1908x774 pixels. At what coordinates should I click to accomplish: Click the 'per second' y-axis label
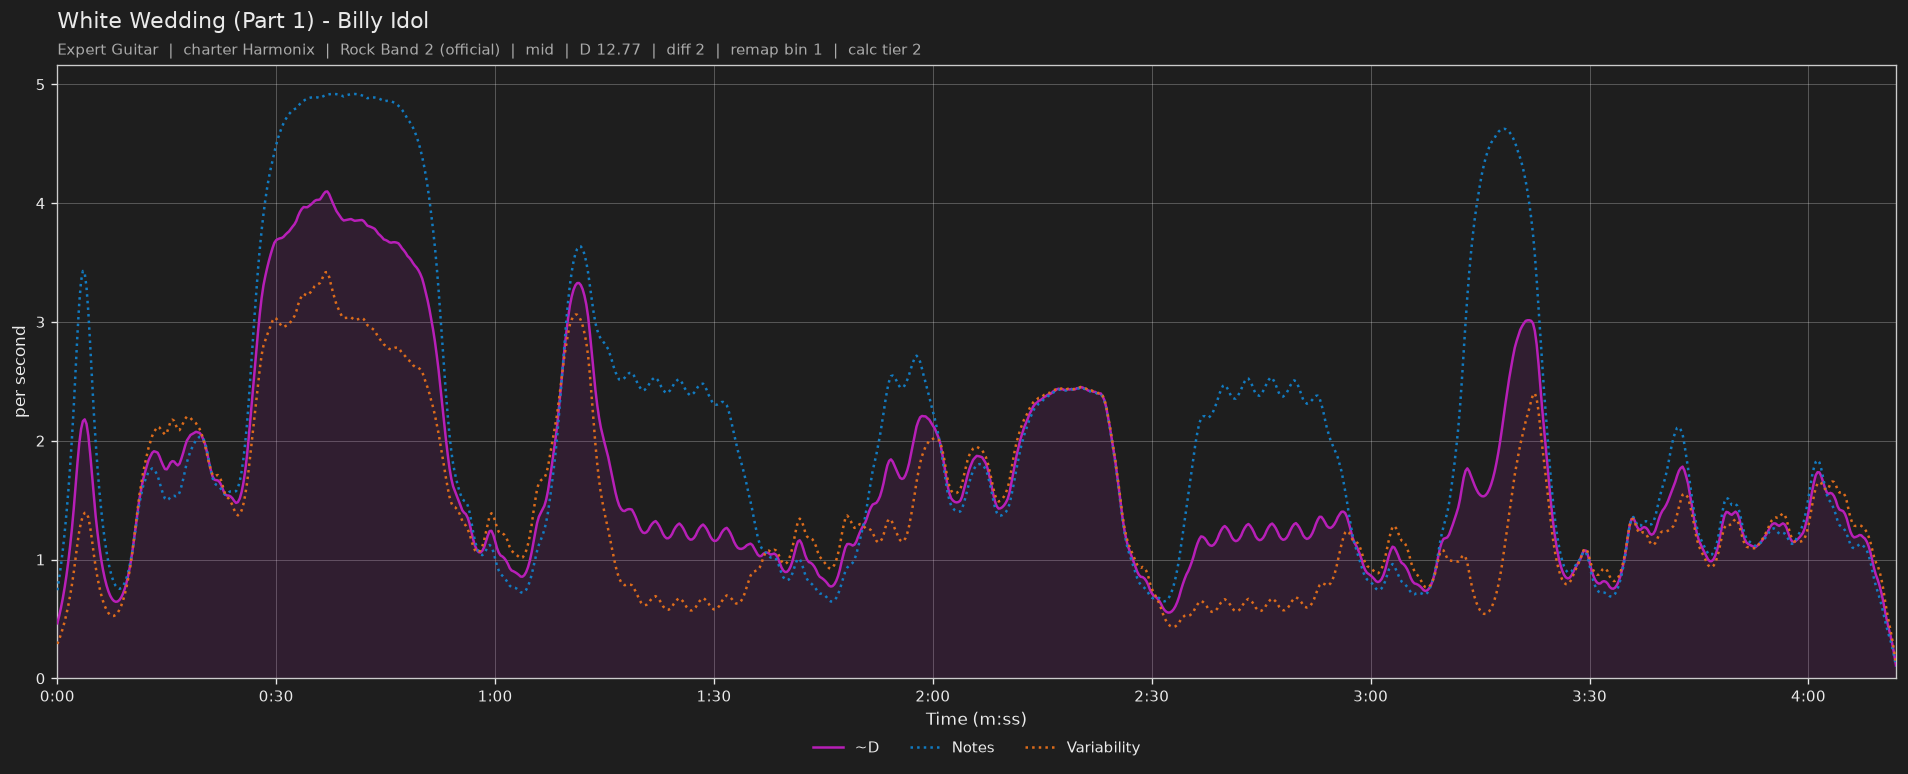20,372
